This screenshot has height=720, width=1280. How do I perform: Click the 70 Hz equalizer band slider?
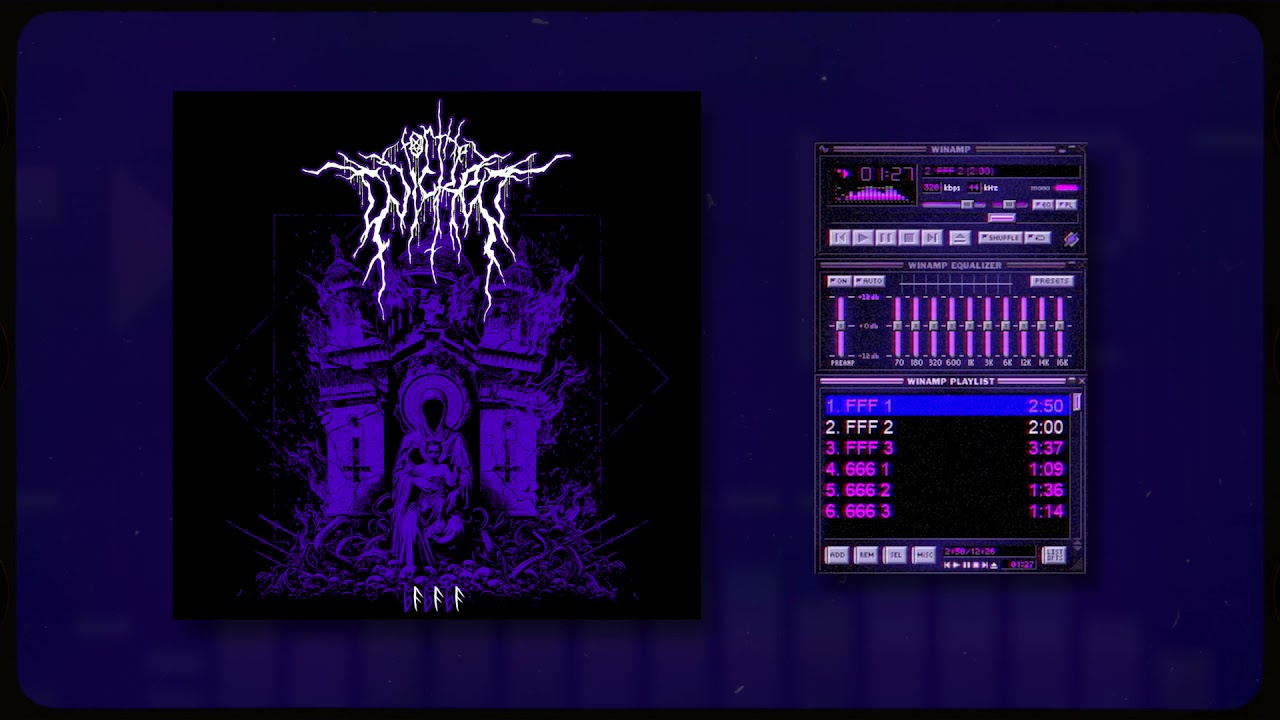(x=898, y=326)
